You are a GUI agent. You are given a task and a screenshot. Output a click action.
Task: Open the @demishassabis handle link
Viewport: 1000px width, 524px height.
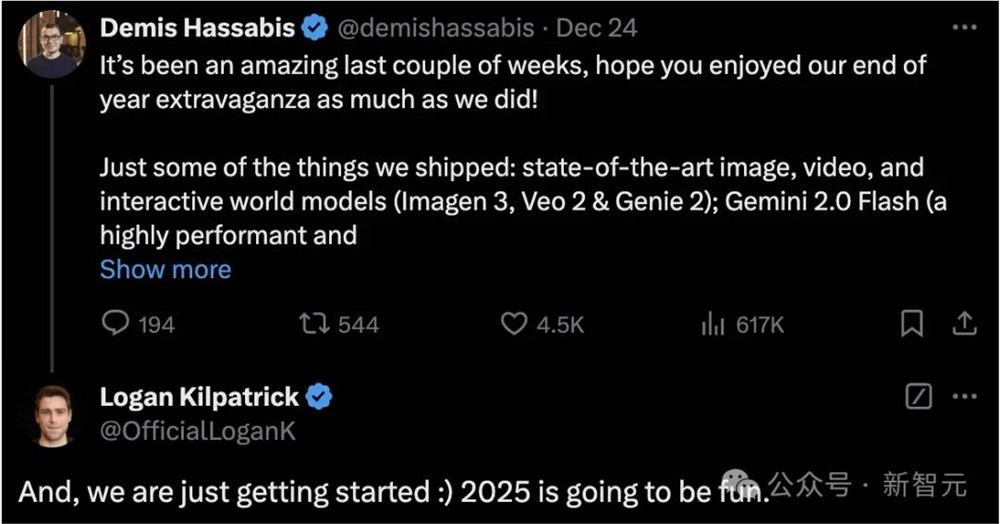(439, 28)
